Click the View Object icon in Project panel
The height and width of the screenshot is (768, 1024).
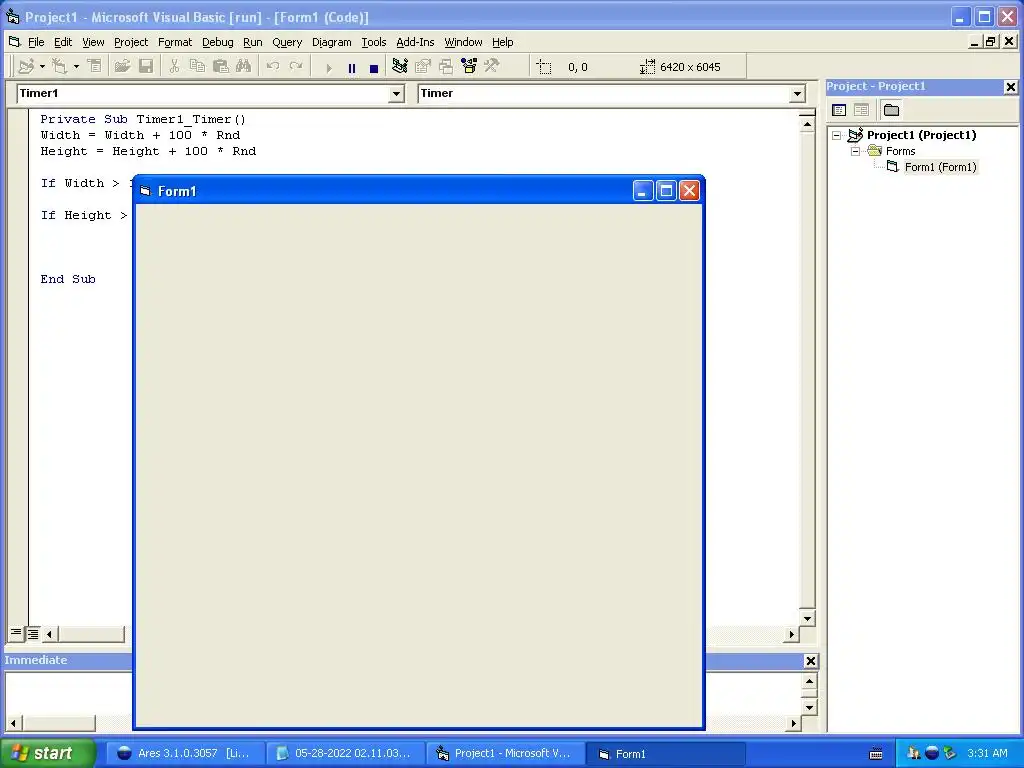(x=861, y=110)
